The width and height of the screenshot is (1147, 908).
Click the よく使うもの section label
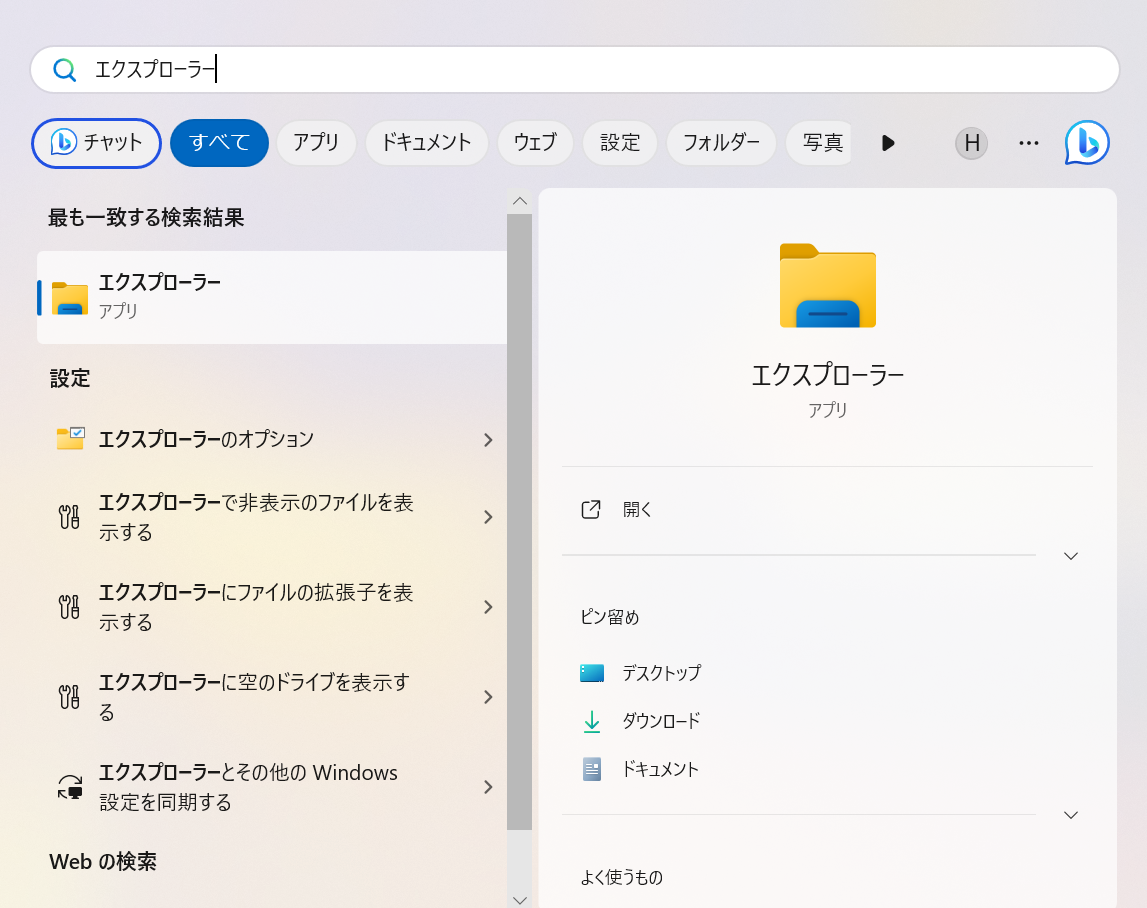[x=622, y=877]
